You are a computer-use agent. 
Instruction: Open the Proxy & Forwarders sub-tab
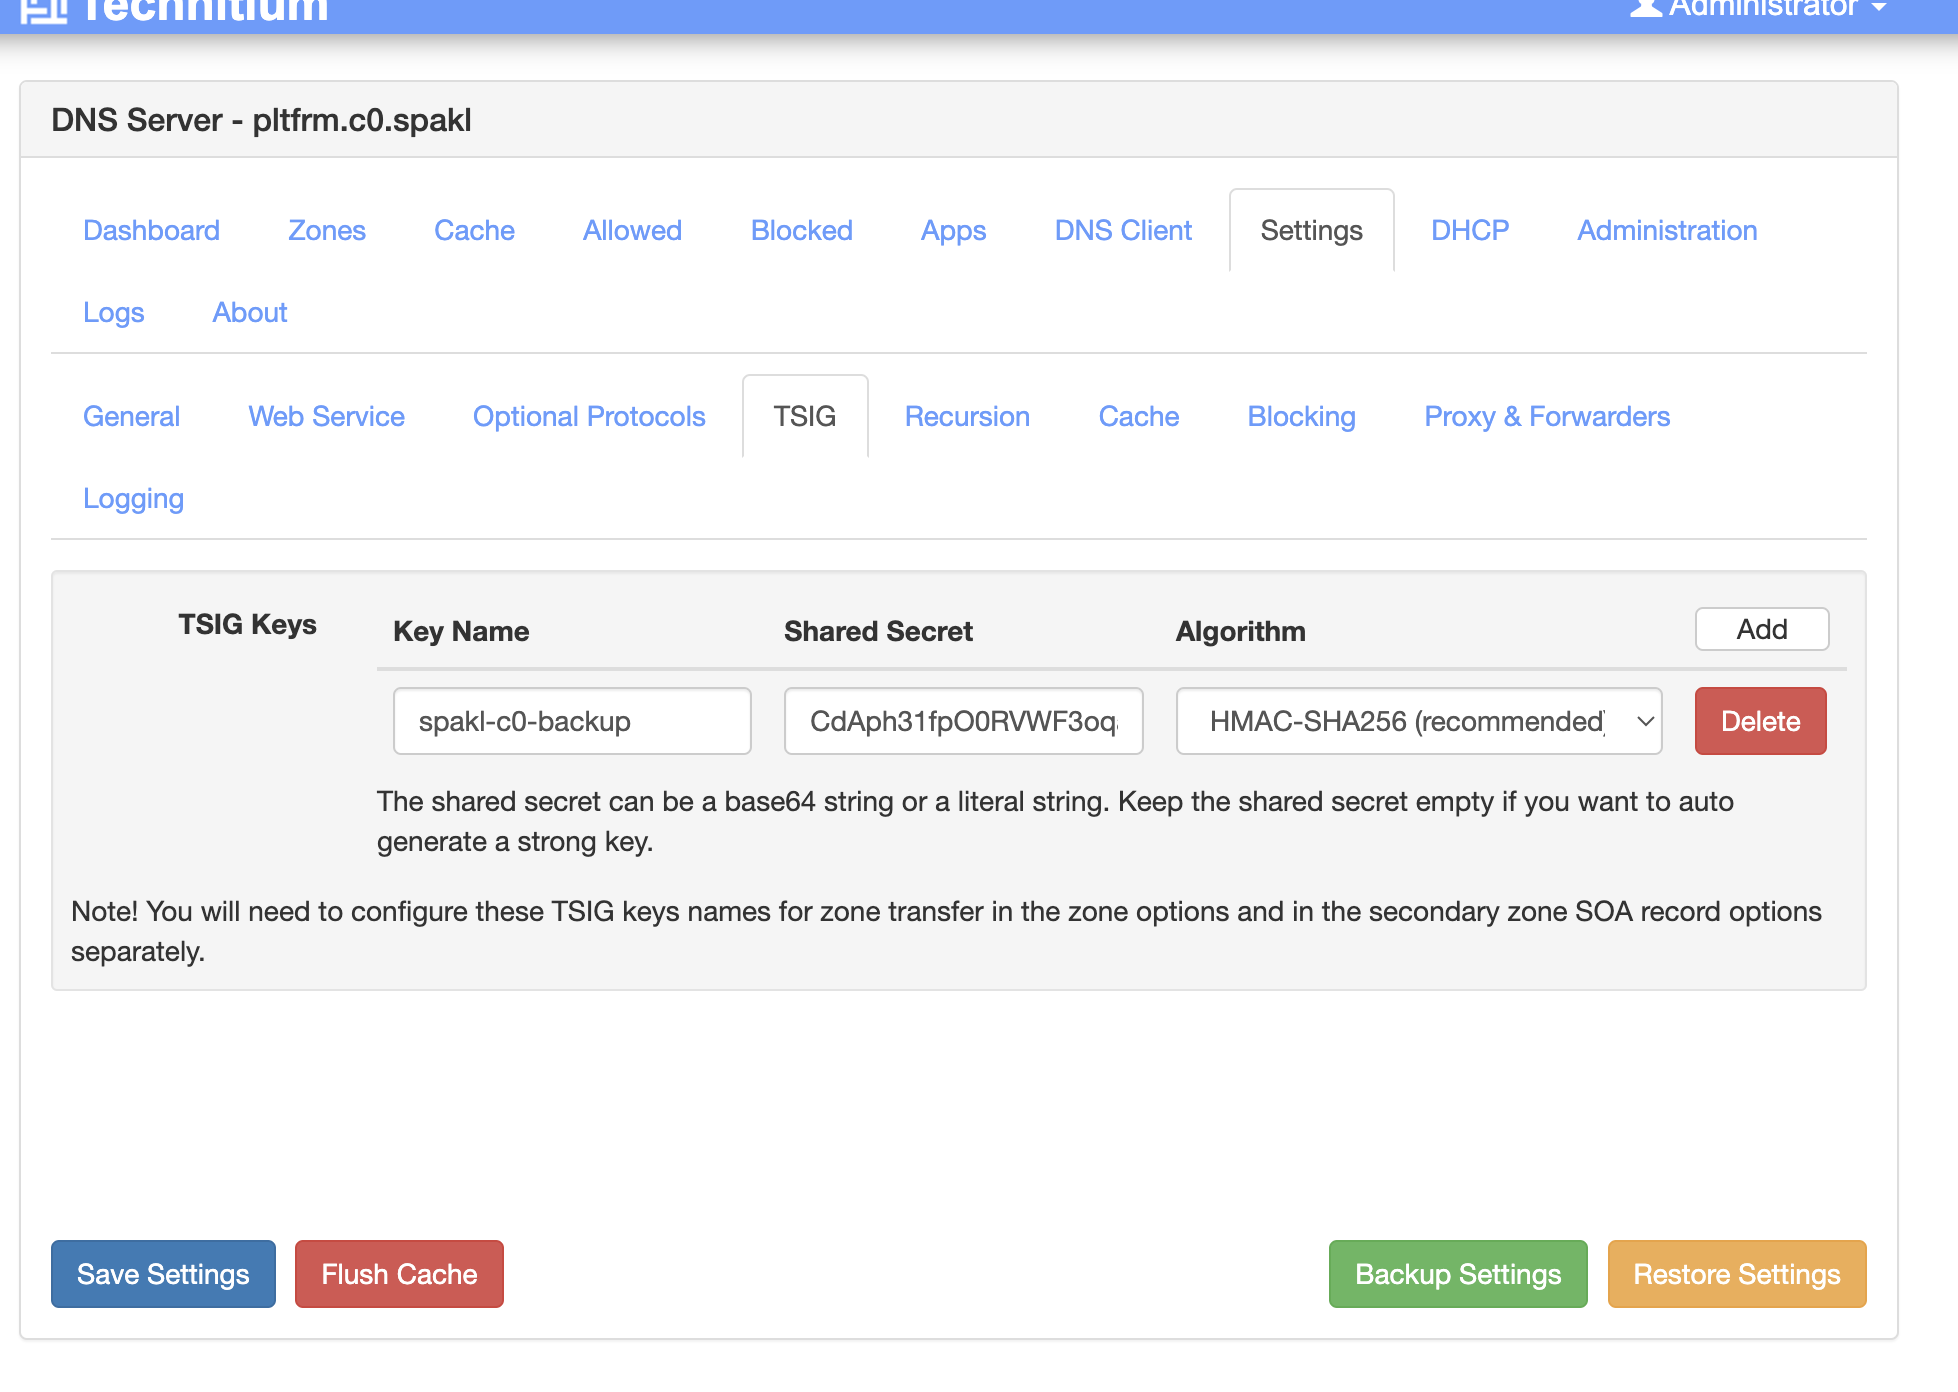click(x=1546, y=417)
